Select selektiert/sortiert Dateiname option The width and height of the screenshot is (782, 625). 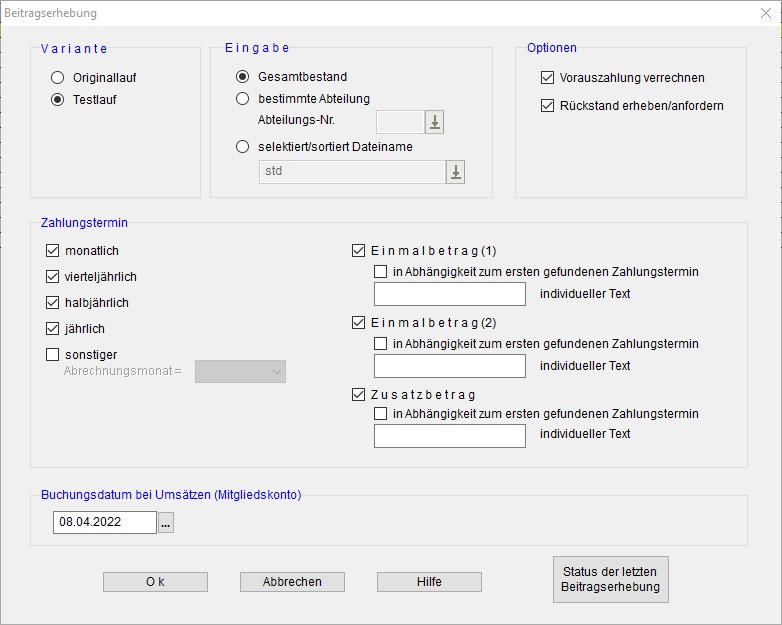pos(242,147)
